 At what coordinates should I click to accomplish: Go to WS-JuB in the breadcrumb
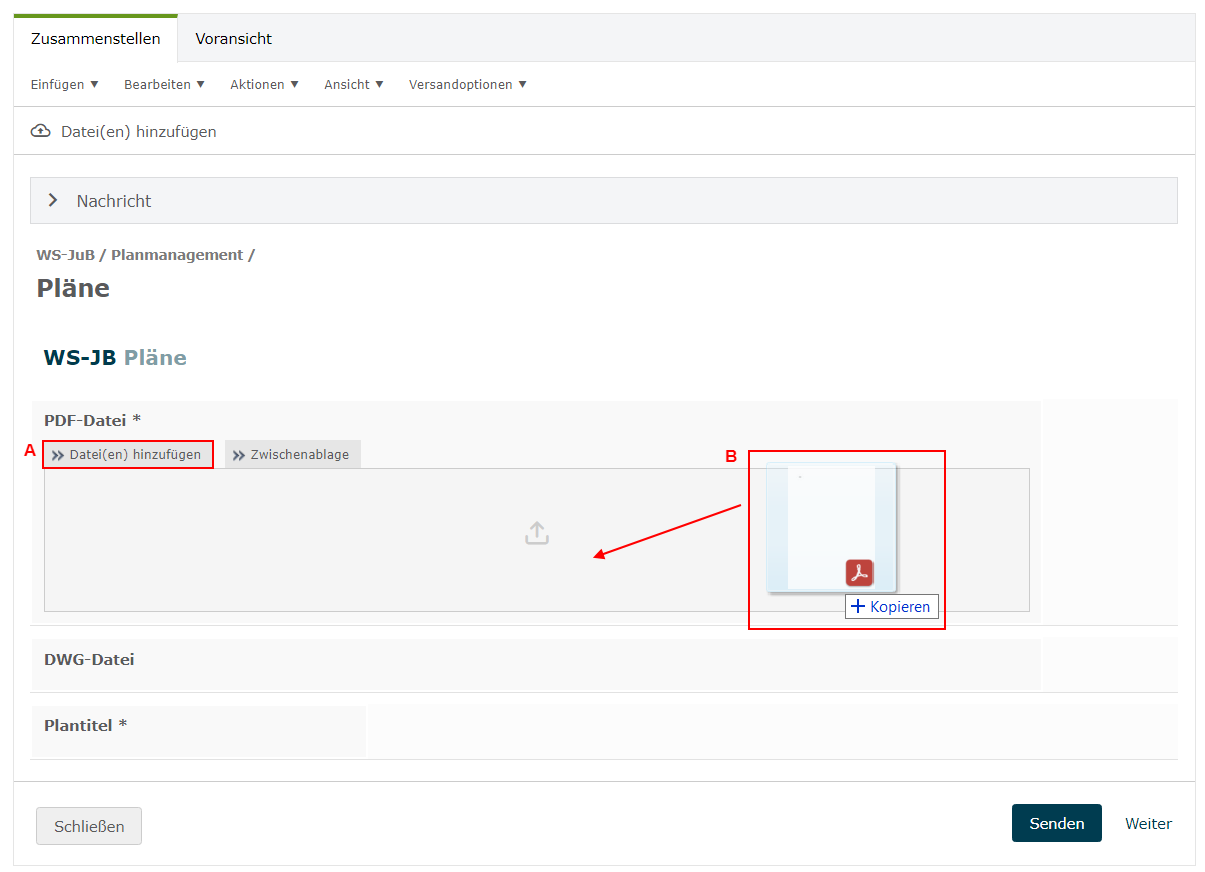65,255
